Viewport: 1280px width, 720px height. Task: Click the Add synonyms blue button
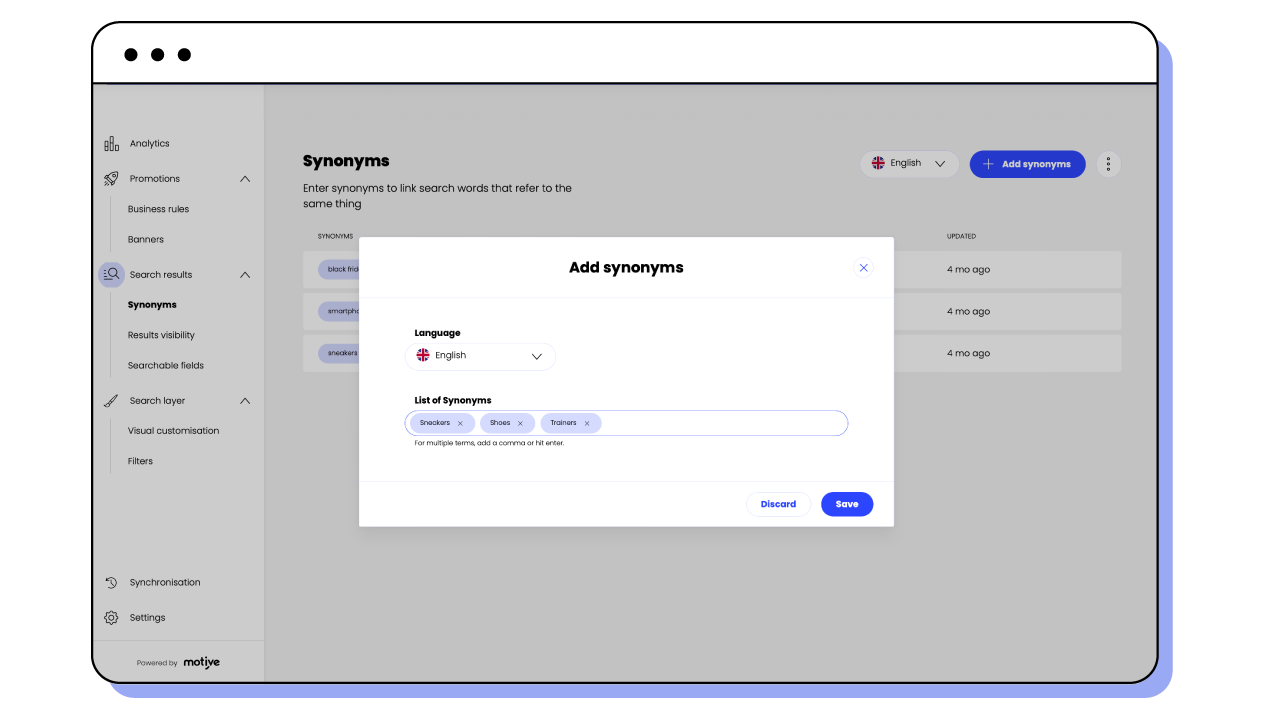(1027, 163)
